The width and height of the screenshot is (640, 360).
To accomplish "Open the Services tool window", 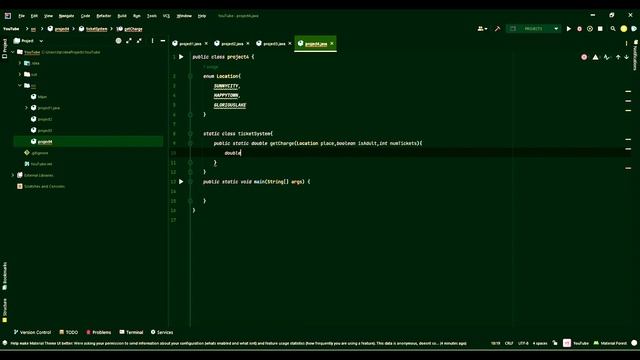I will pyautogui.click(x=162, y=332).
